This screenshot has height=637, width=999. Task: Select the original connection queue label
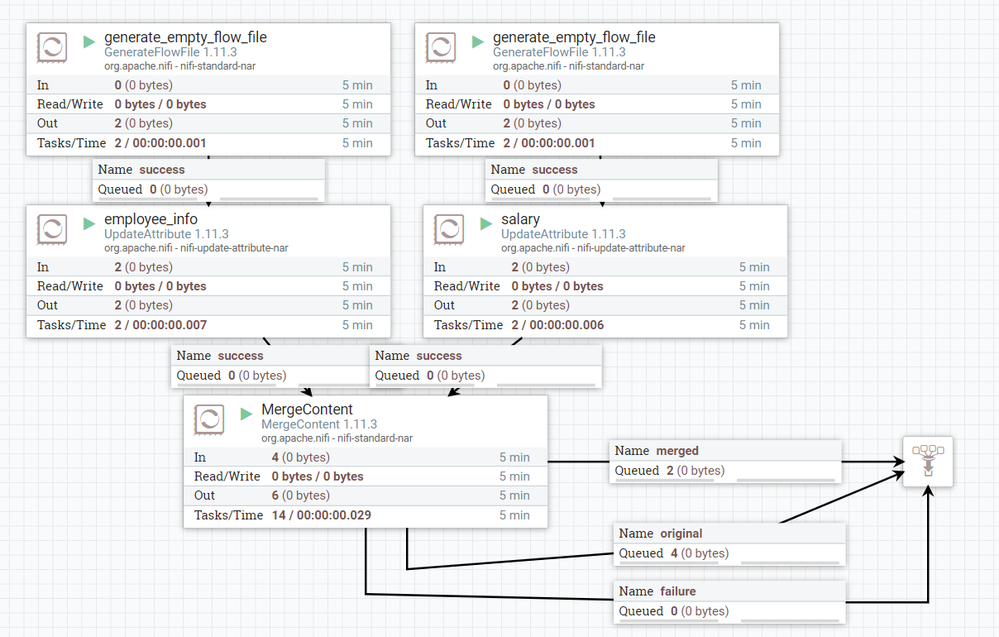(x=730, y=544)
